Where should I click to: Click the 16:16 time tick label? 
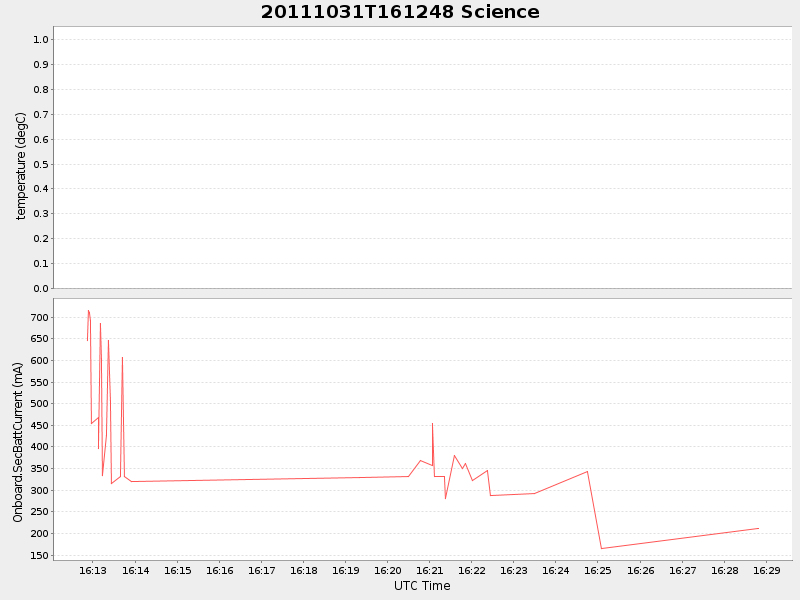pyautogui.click(x=219, y=570)
